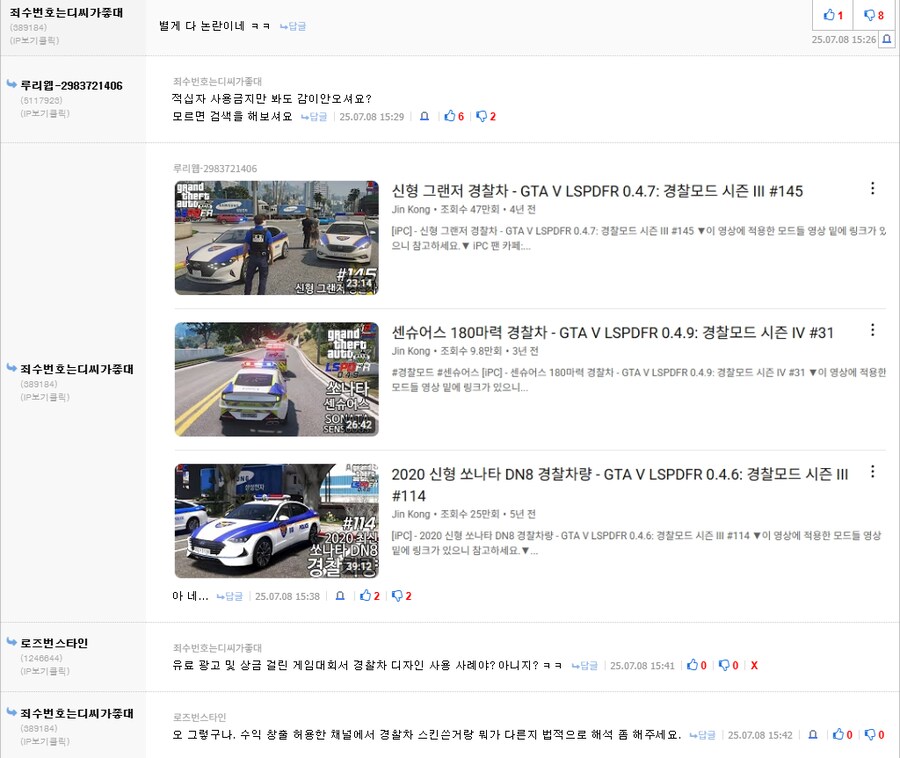Viewport: 900px width, 758px height.
Task: Click username 루리웹-2983721406 in the author column
Action: pyautogui.click(x=72, y=85)
